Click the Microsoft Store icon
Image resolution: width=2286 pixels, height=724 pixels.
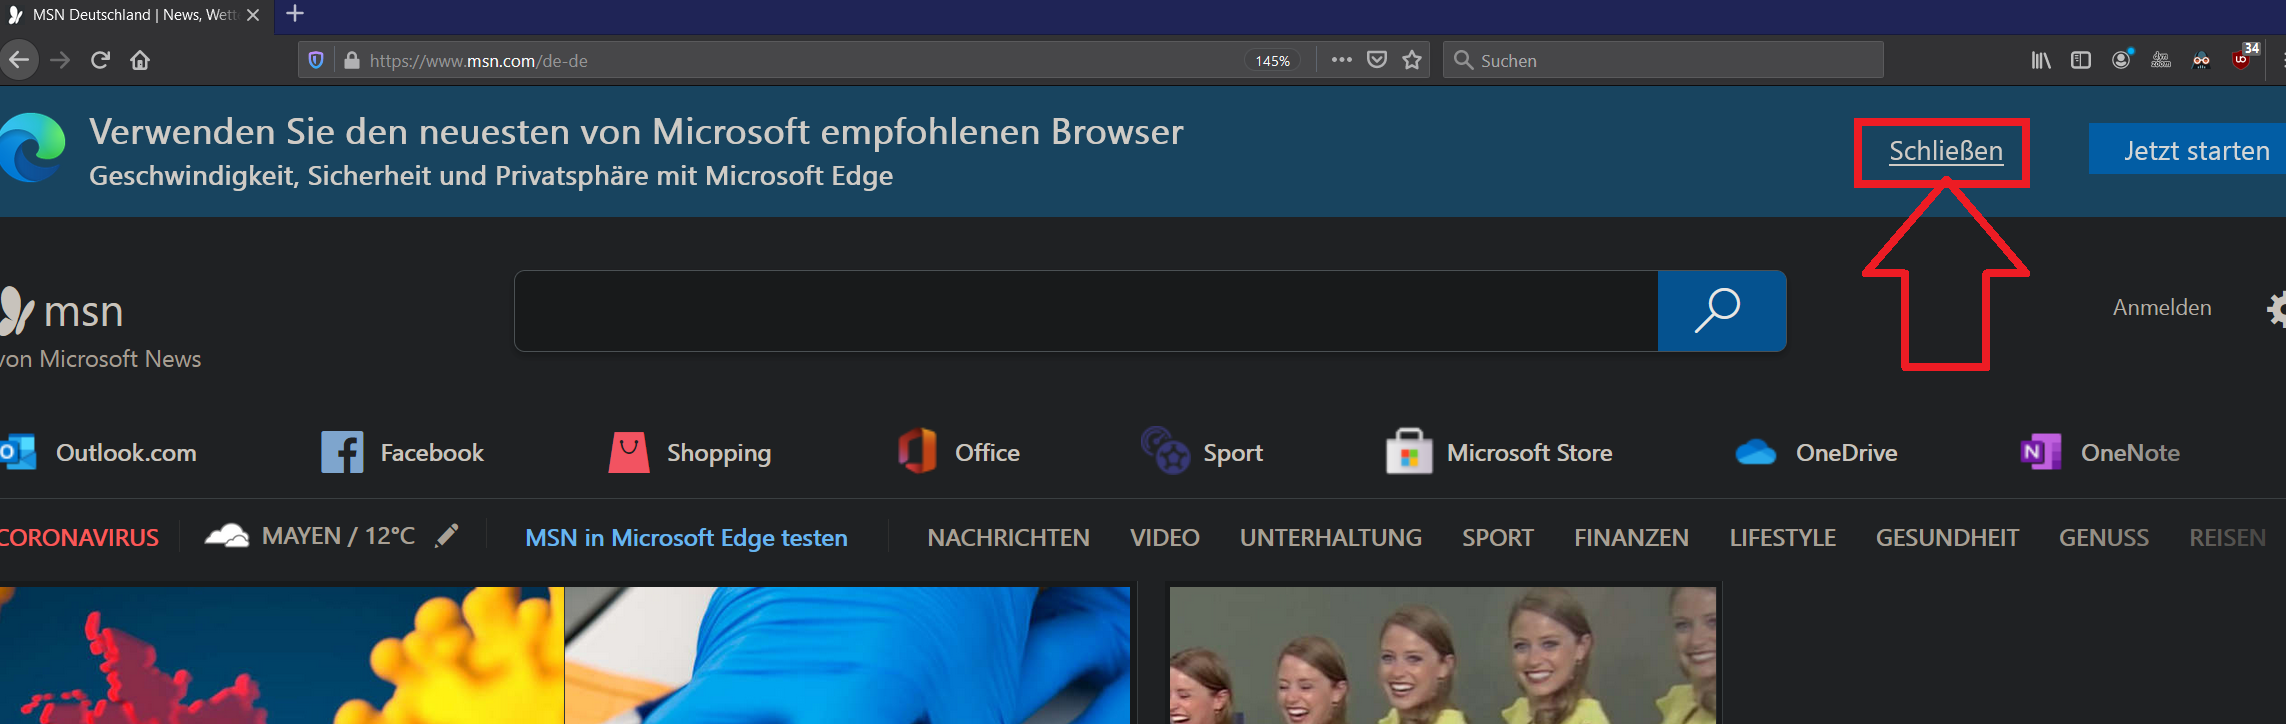coord(1409,451)
